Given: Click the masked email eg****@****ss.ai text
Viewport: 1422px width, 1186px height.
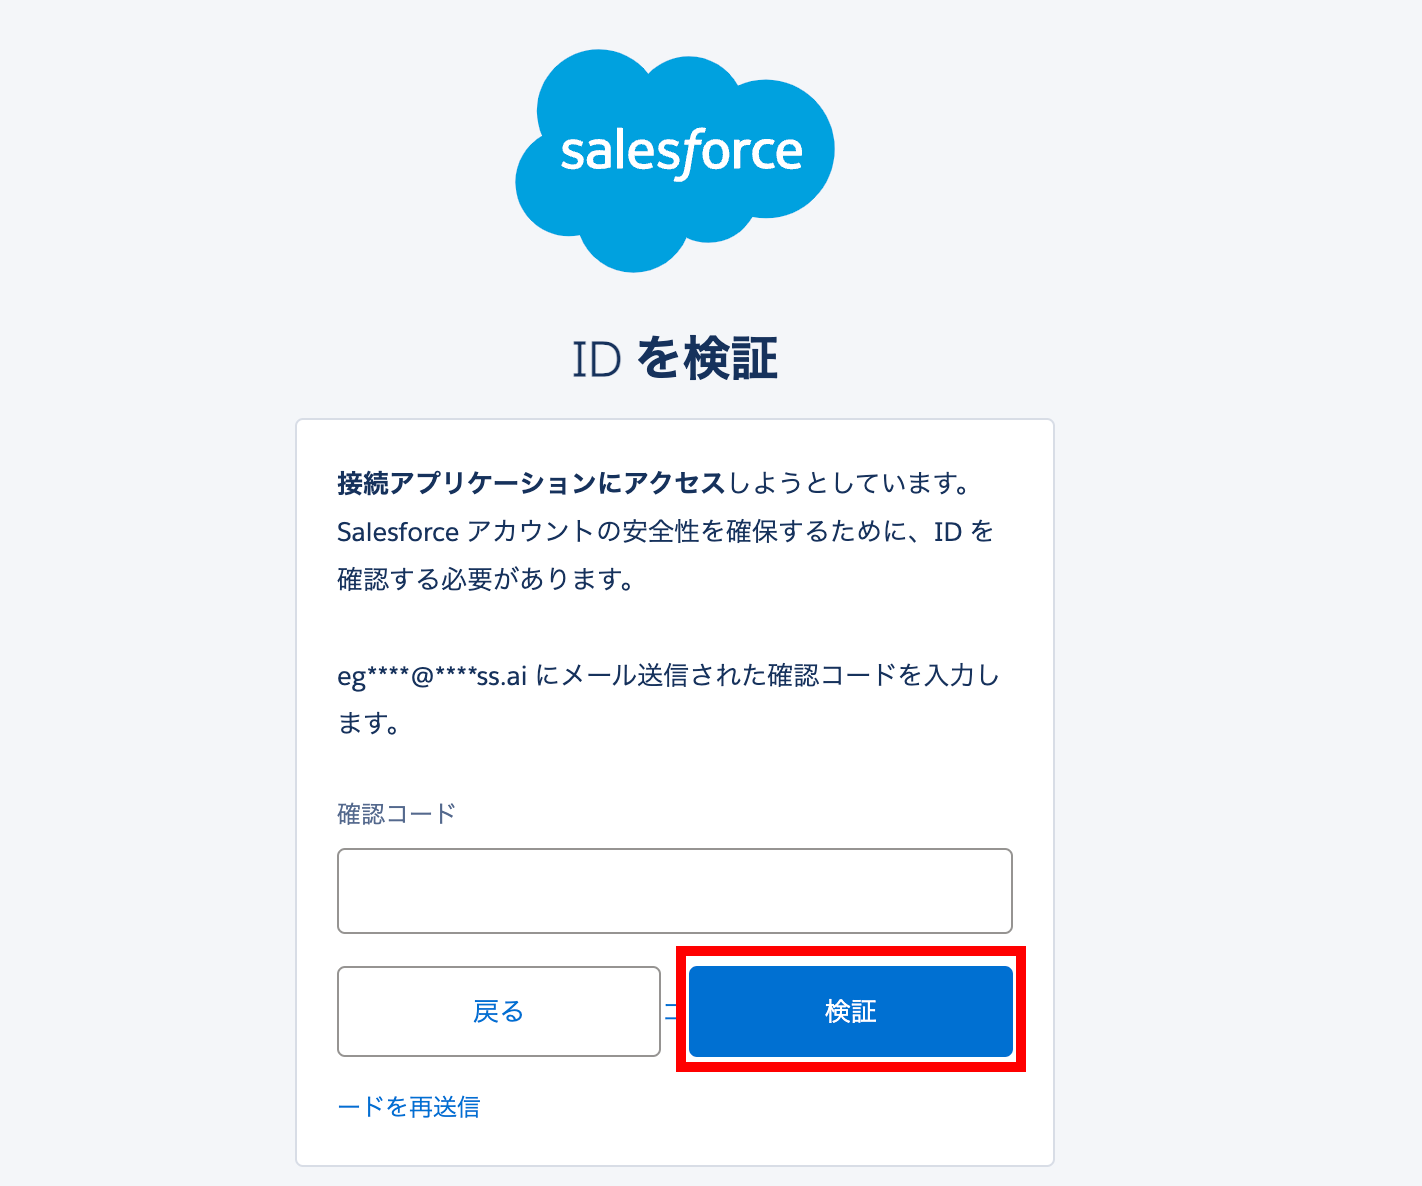Looking at the screenshot, I should pyautogui.click(x=432, y=676).
